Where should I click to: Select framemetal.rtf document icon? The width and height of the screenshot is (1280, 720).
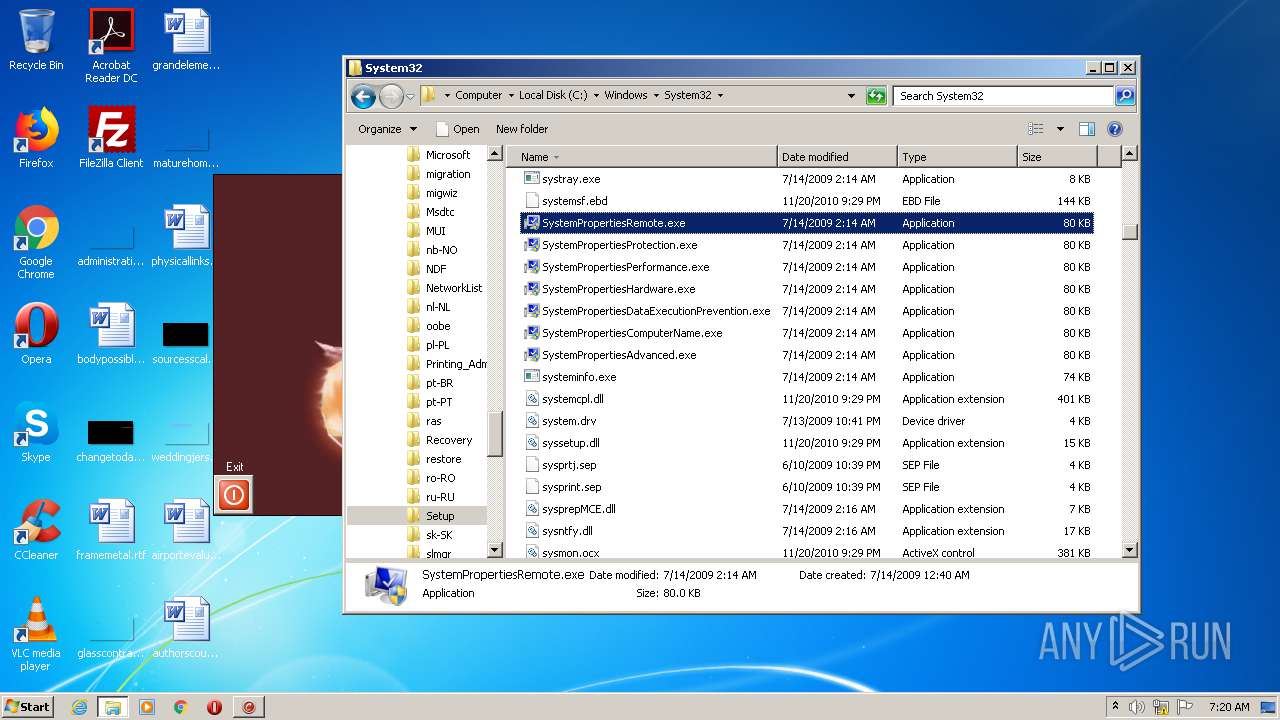(111, 530)
